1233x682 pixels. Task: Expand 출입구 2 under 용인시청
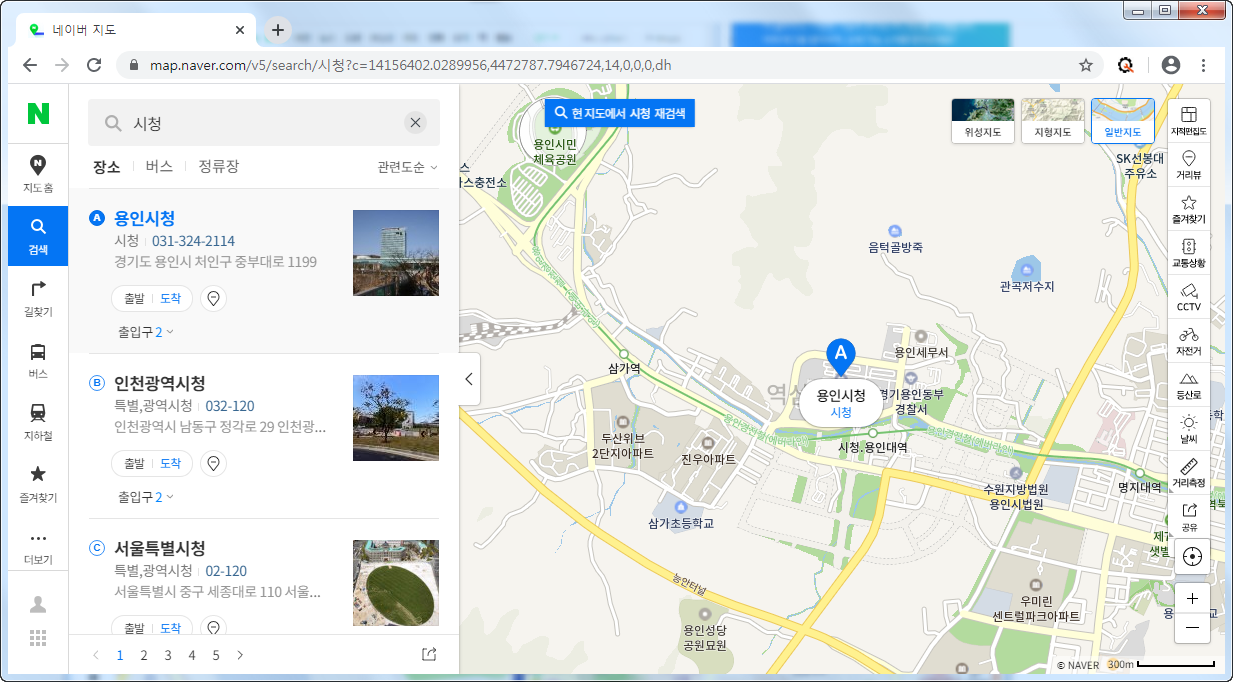[146, 331]
